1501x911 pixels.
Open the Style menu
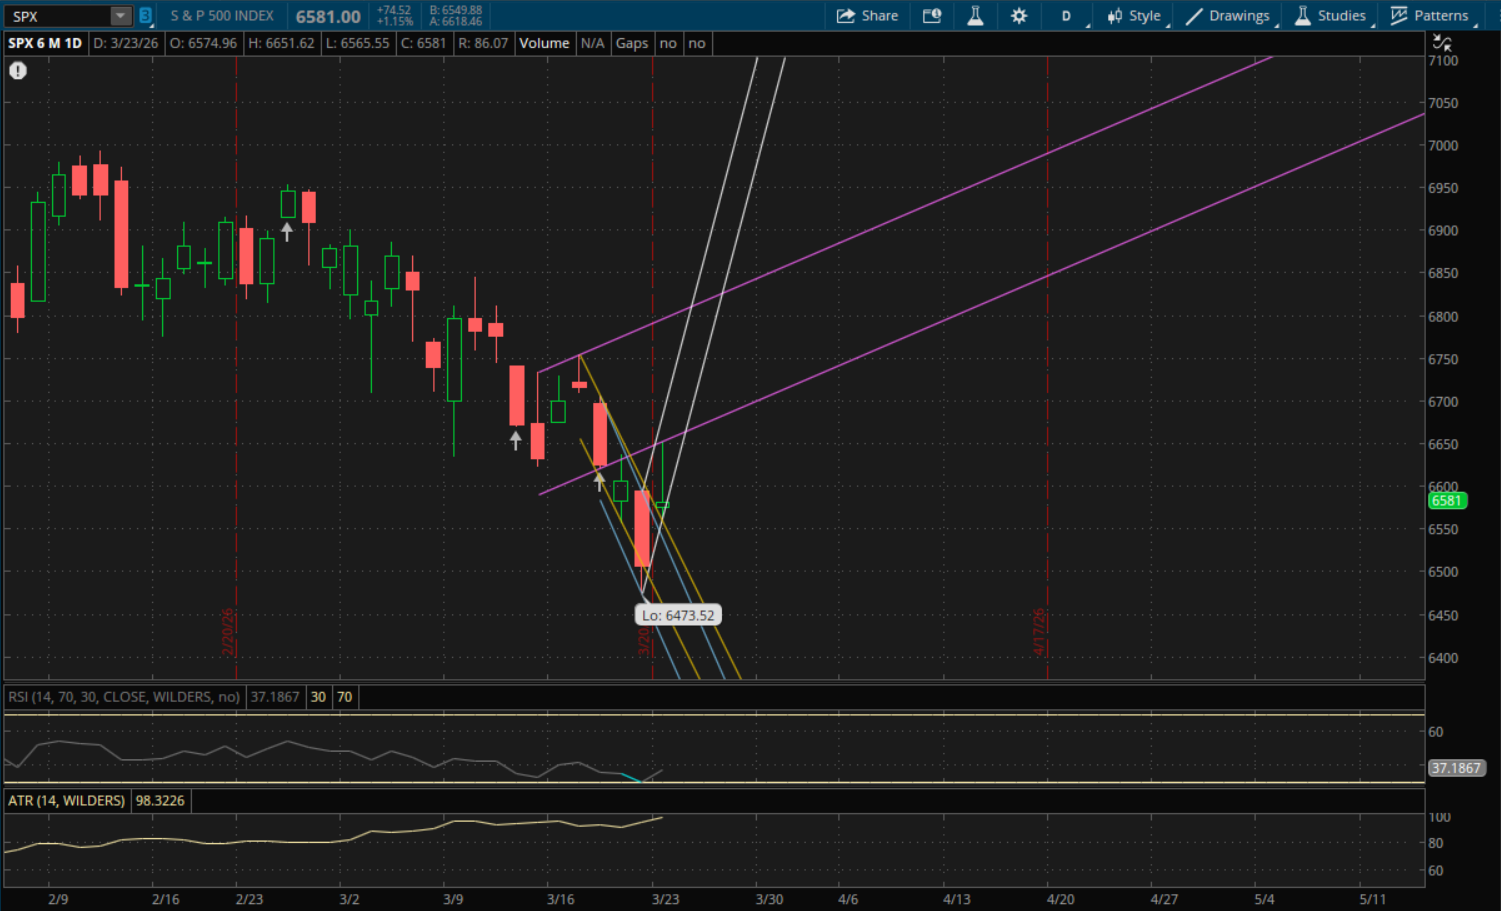tap(1134, 16)
